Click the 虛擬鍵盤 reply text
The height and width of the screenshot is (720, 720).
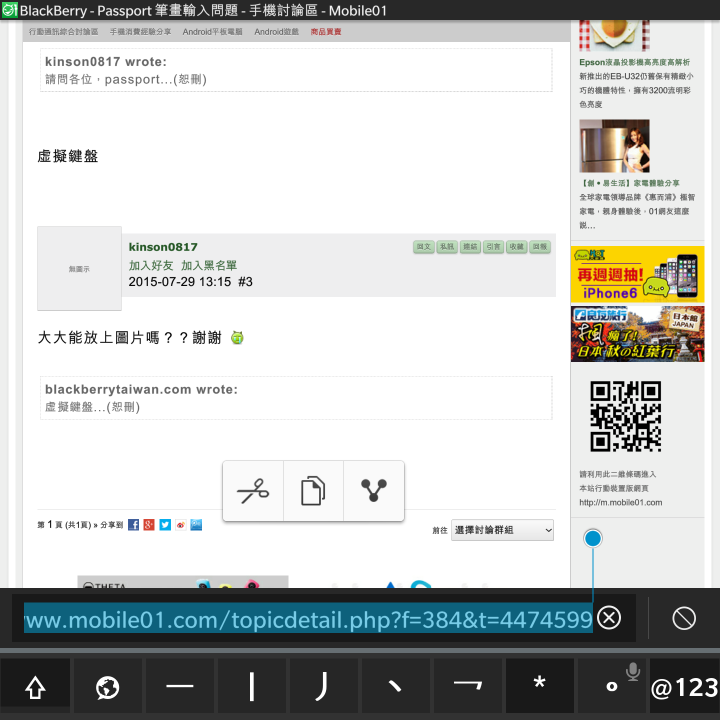click(x=68, y=156)
